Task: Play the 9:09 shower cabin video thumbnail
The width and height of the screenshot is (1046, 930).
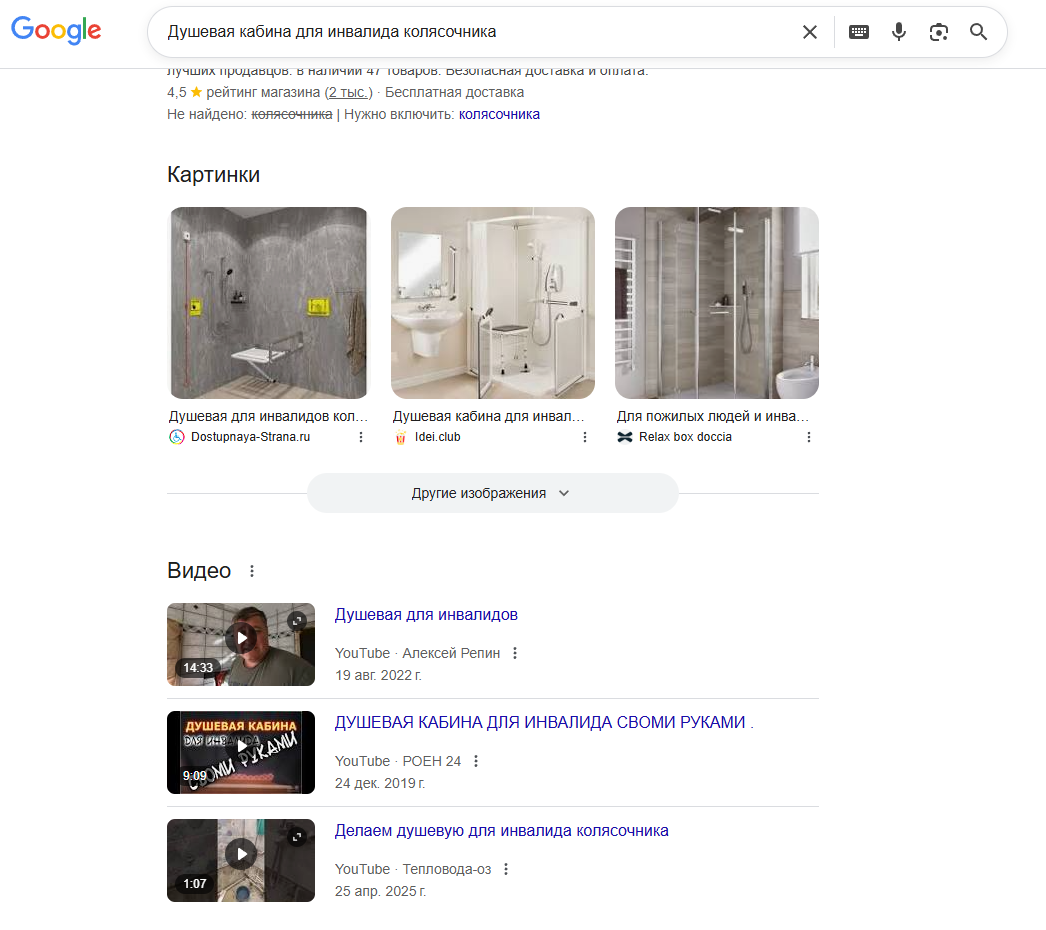Action: (241, 752)
